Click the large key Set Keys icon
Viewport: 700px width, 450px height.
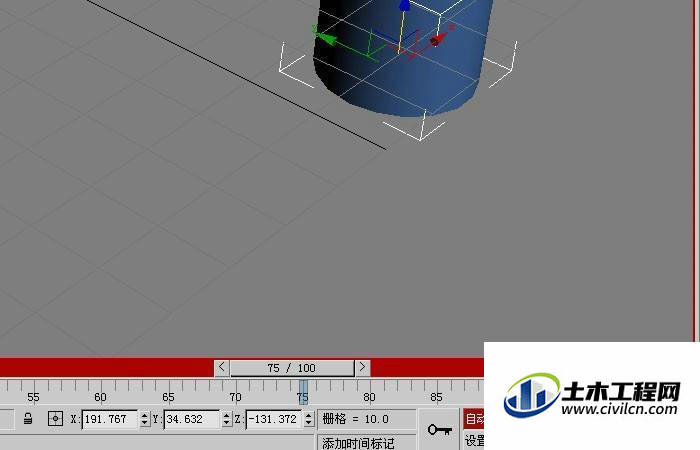coord(440,430)
